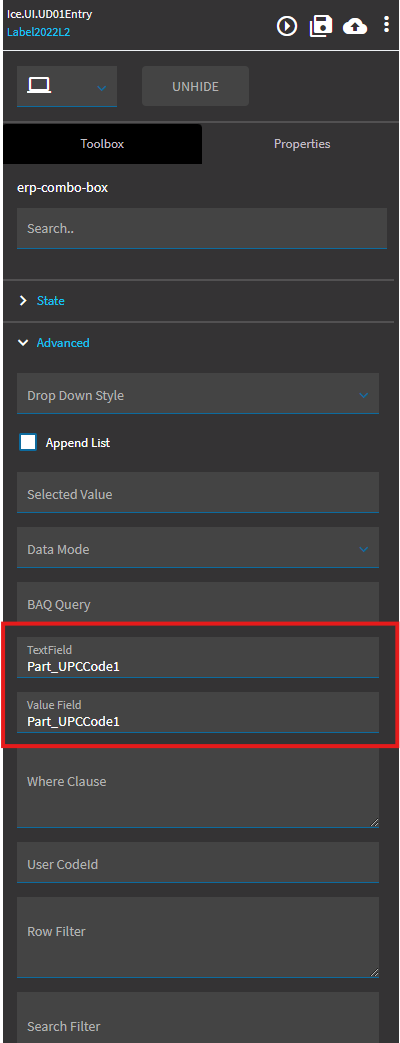The image size is (400, 1043).
Task: Click the erp-combo-box component label
Action: click(63, 188)
